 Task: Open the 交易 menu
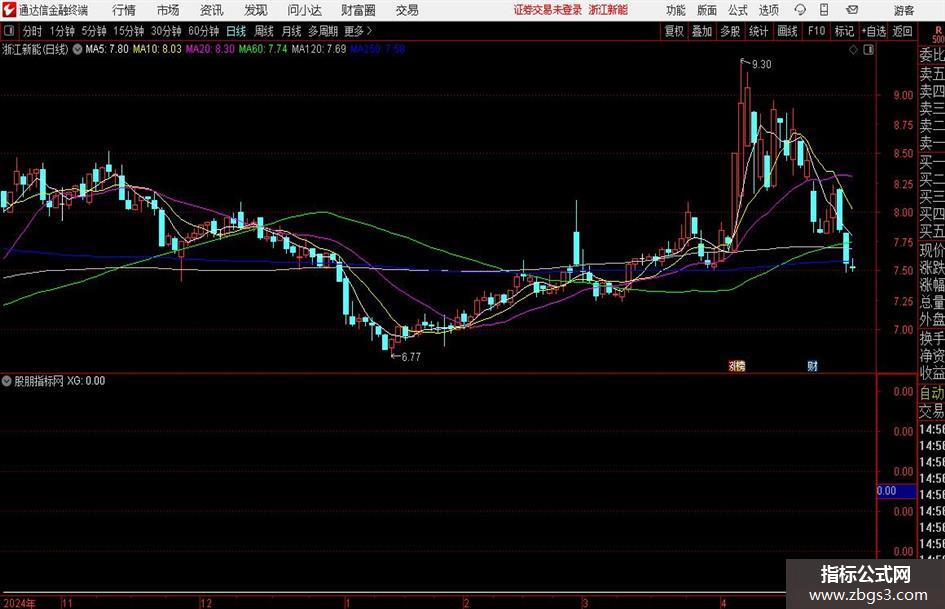coord(407,10)
